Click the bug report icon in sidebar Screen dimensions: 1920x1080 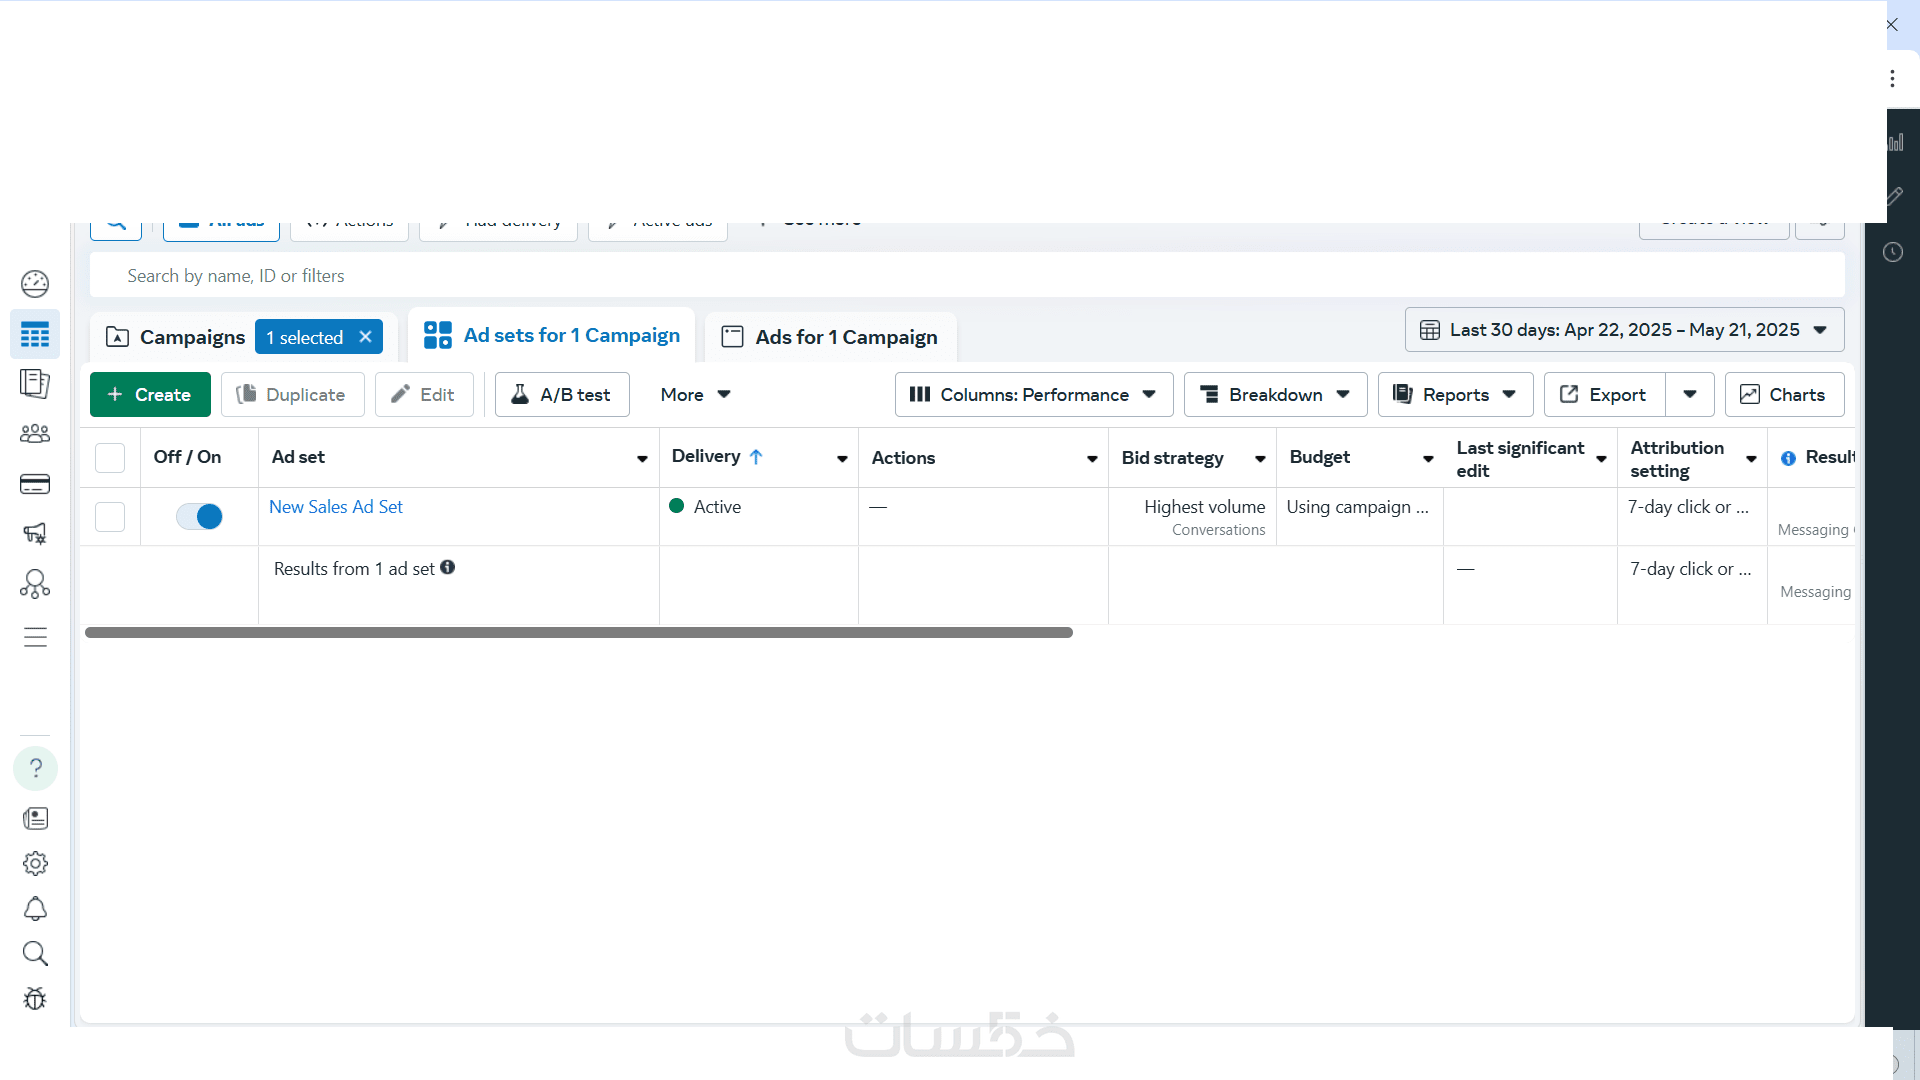pos(35,998)
